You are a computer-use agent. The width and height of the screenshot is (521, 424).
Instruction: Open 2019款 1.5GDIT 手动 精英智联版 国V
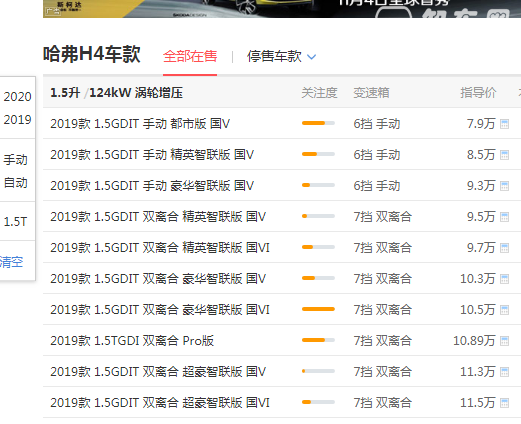click(x=152, y=155)
